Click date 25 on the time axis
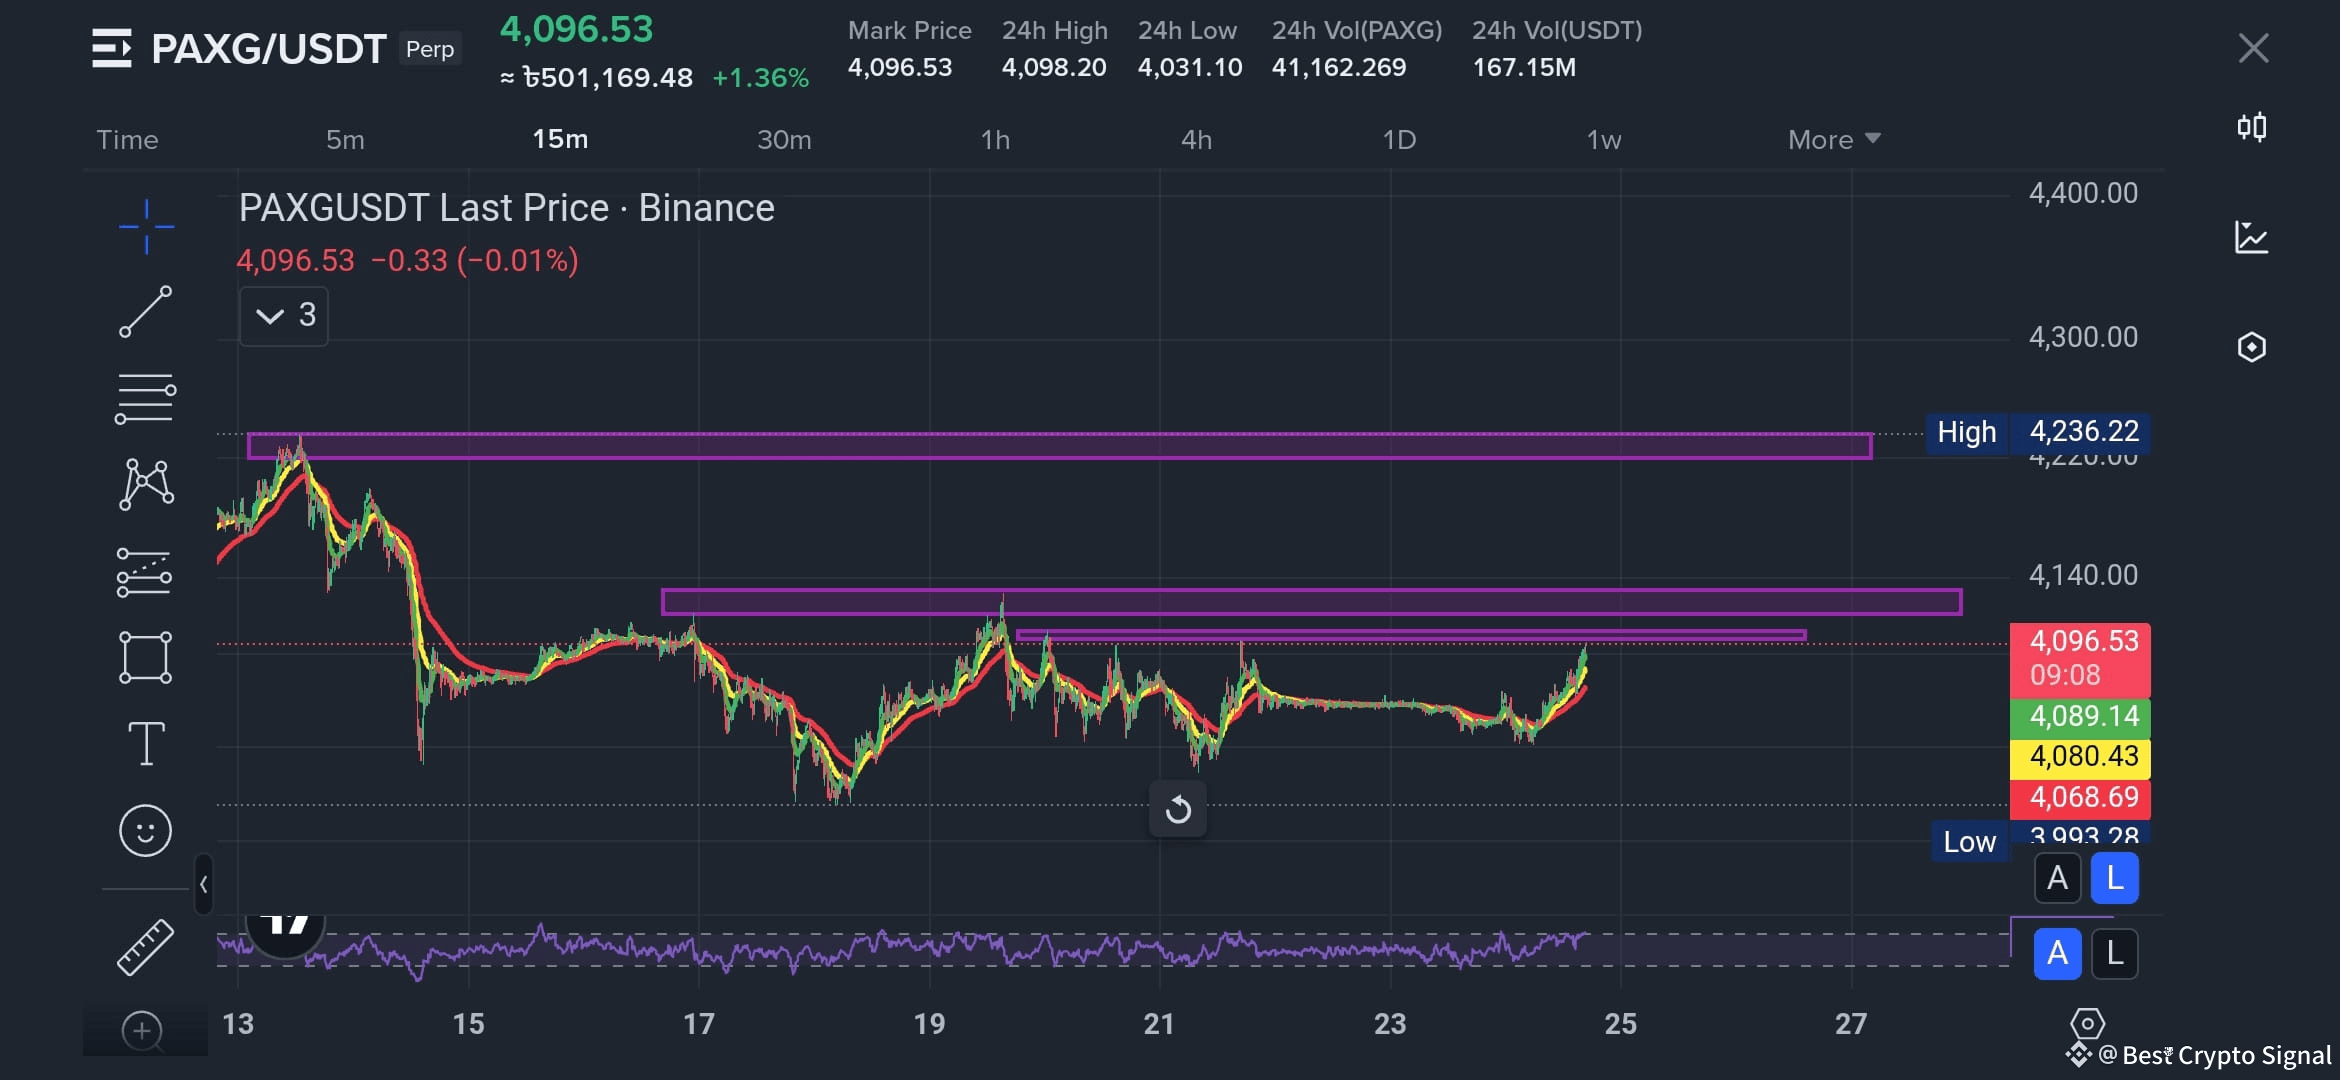Viewport: 2340px width, 1080px height. point(1620,1024)
